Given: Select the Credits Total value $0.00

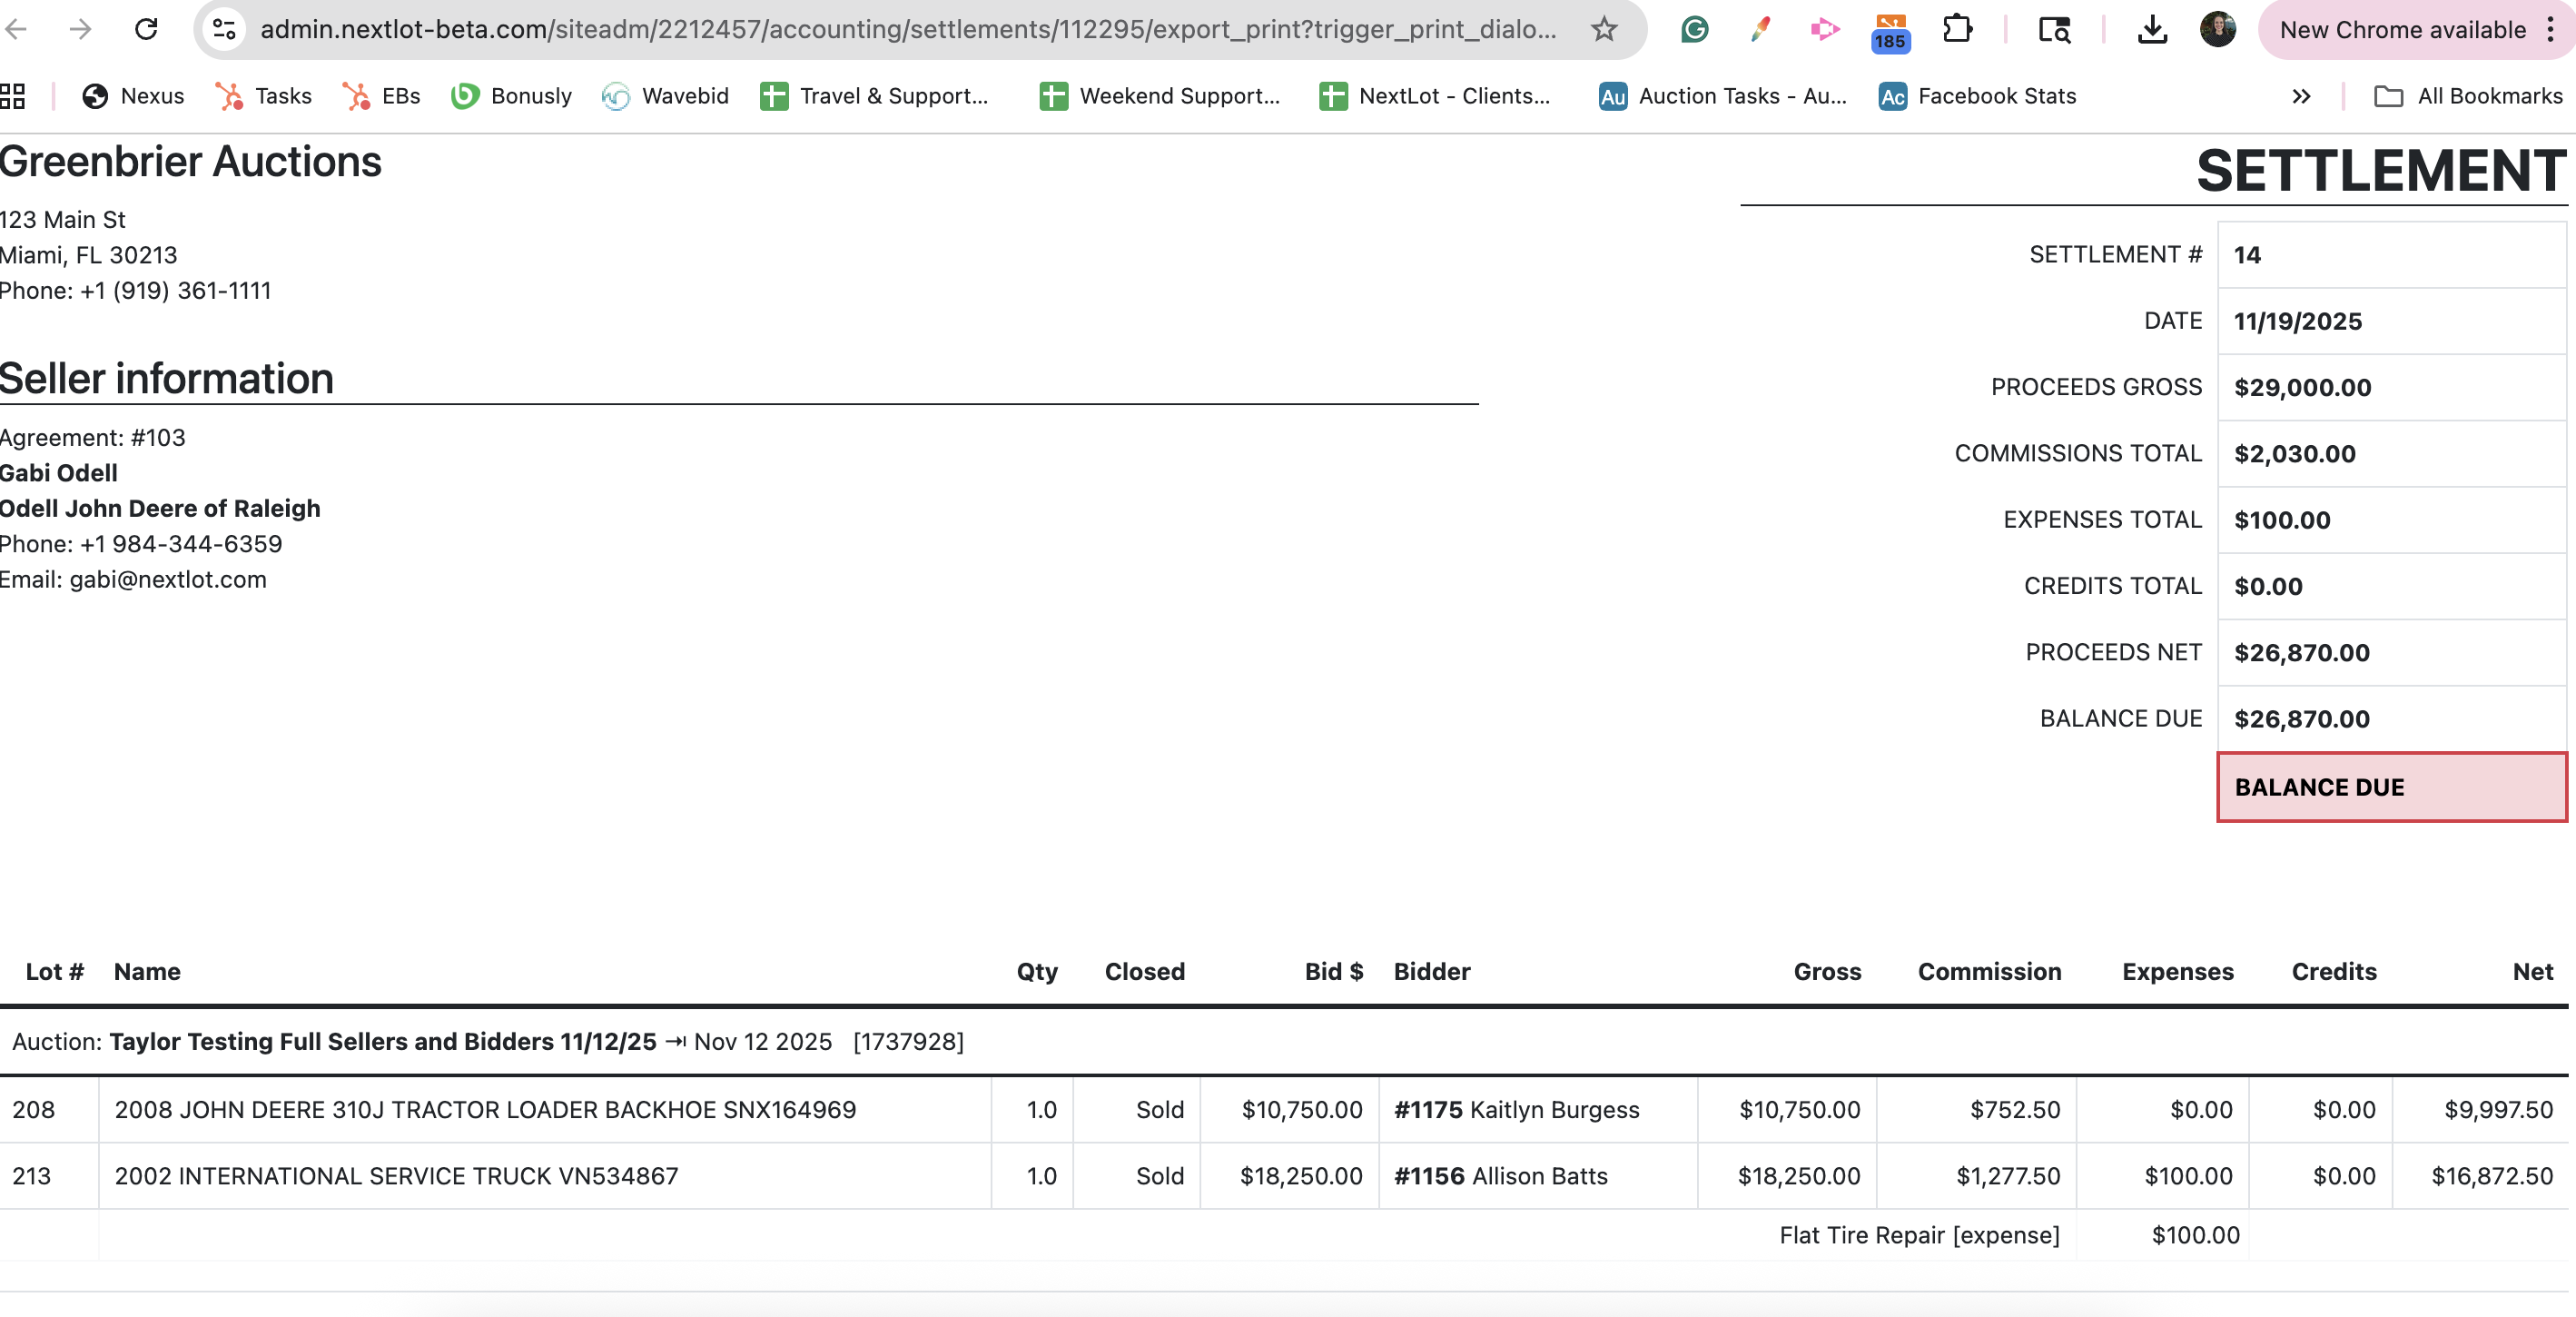Looking at the screenshot, I should coord(2268,586).
